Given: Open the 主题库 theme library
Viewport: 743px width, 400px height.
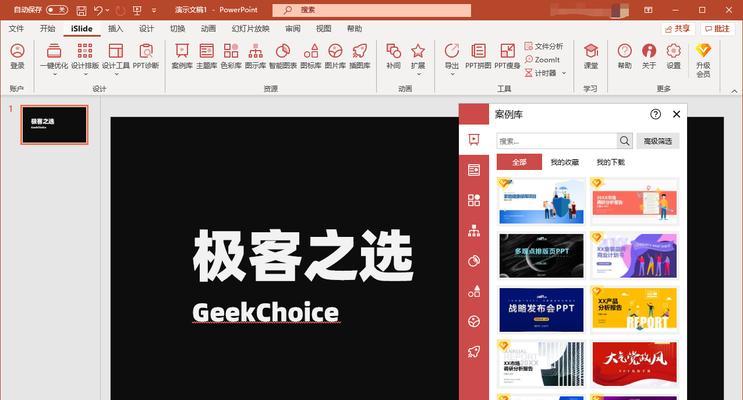Looking at the screenshot, I should [207, 56].
